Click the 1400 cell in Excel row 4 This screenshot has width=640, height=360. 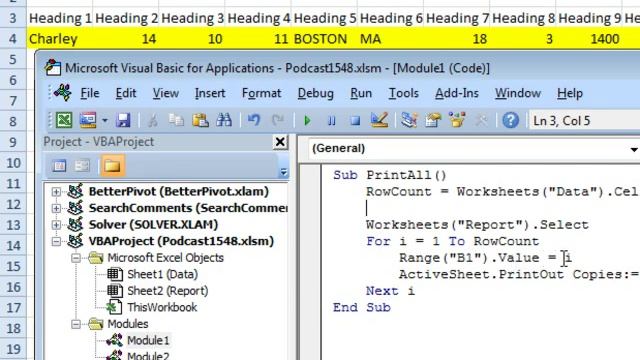click(589, 39)
